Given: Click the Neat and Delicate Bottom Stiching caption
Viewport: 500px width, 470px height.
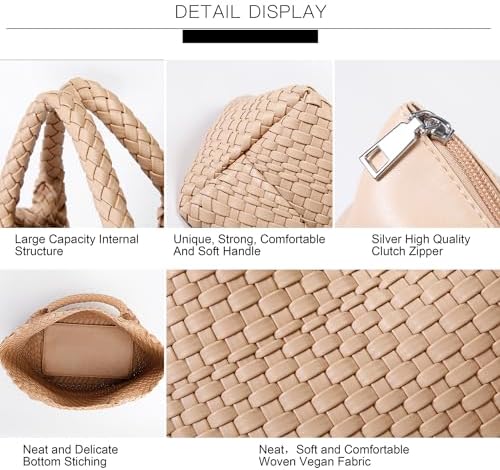Looking at the screenshot, I should (x=70, y=456).
